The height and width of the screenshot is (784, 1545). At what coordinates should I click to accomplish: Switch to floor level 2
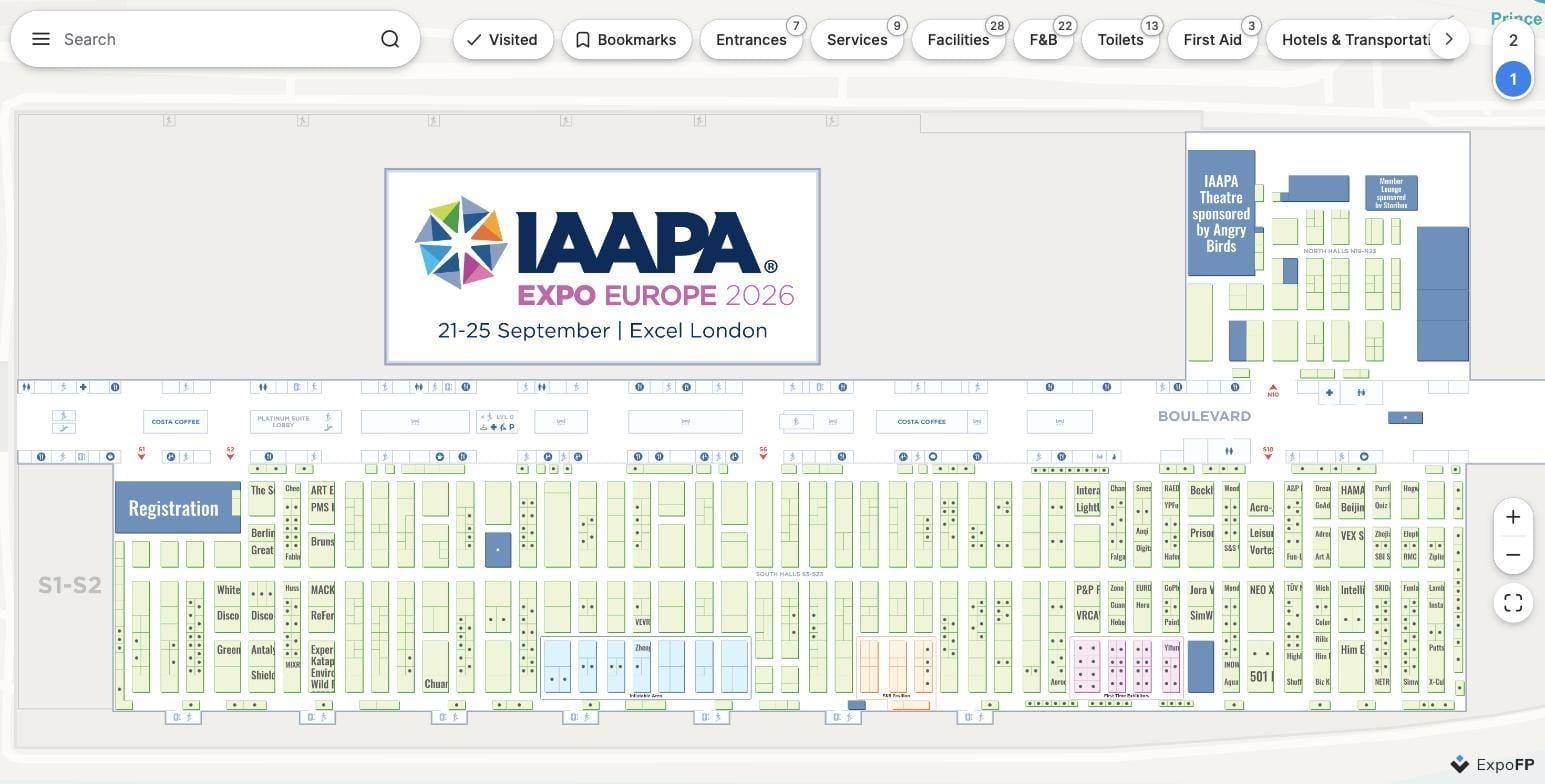pyautogui.click(x=1513, y=40)
